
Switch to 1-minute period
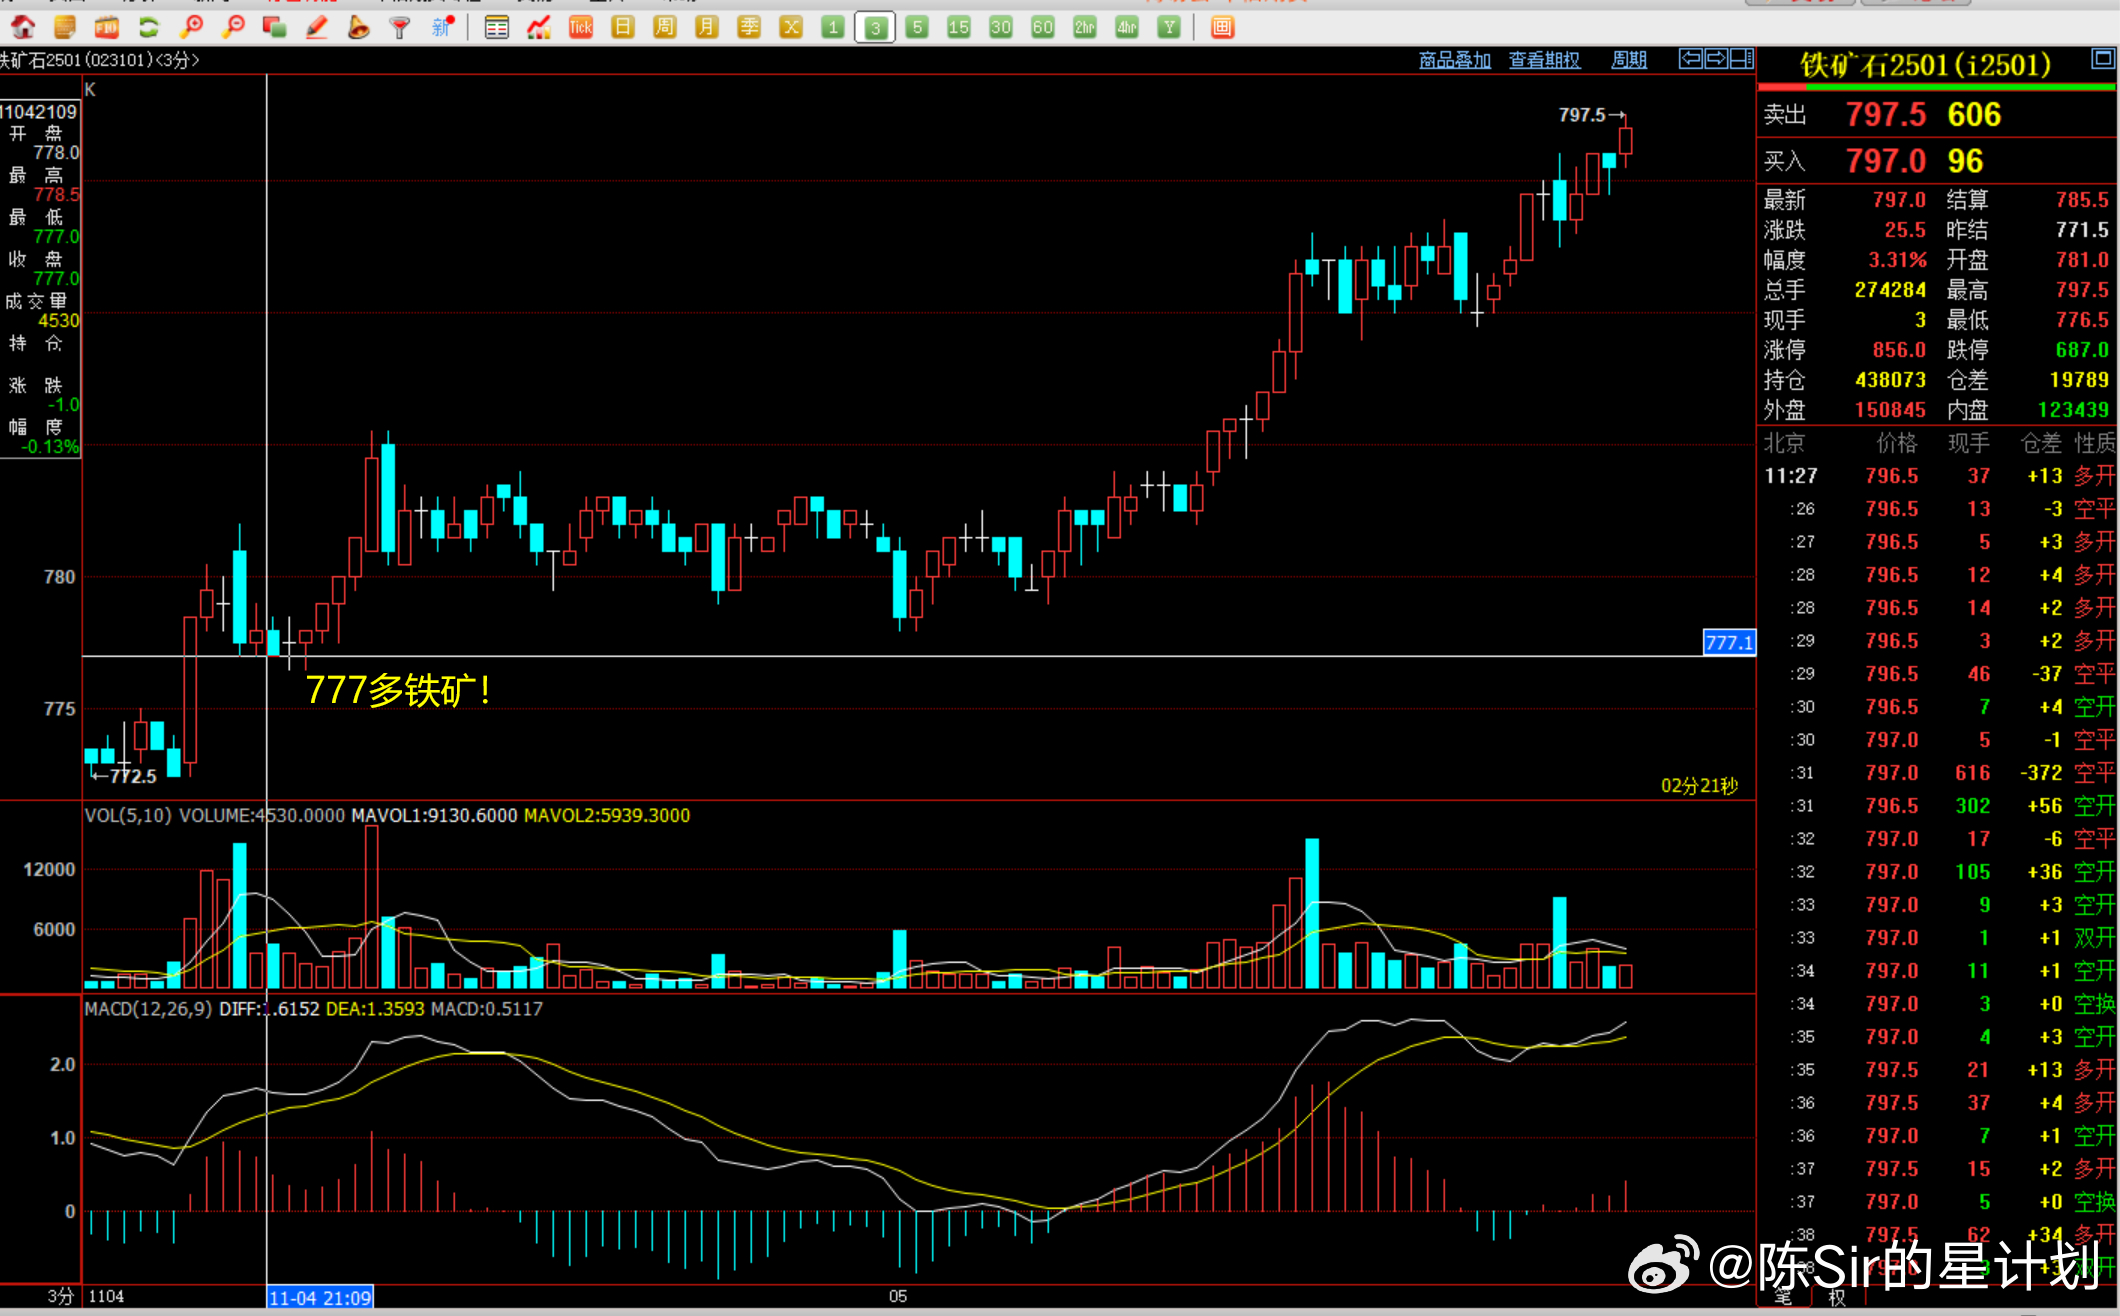pyautogui.click(x=832, y=27)
